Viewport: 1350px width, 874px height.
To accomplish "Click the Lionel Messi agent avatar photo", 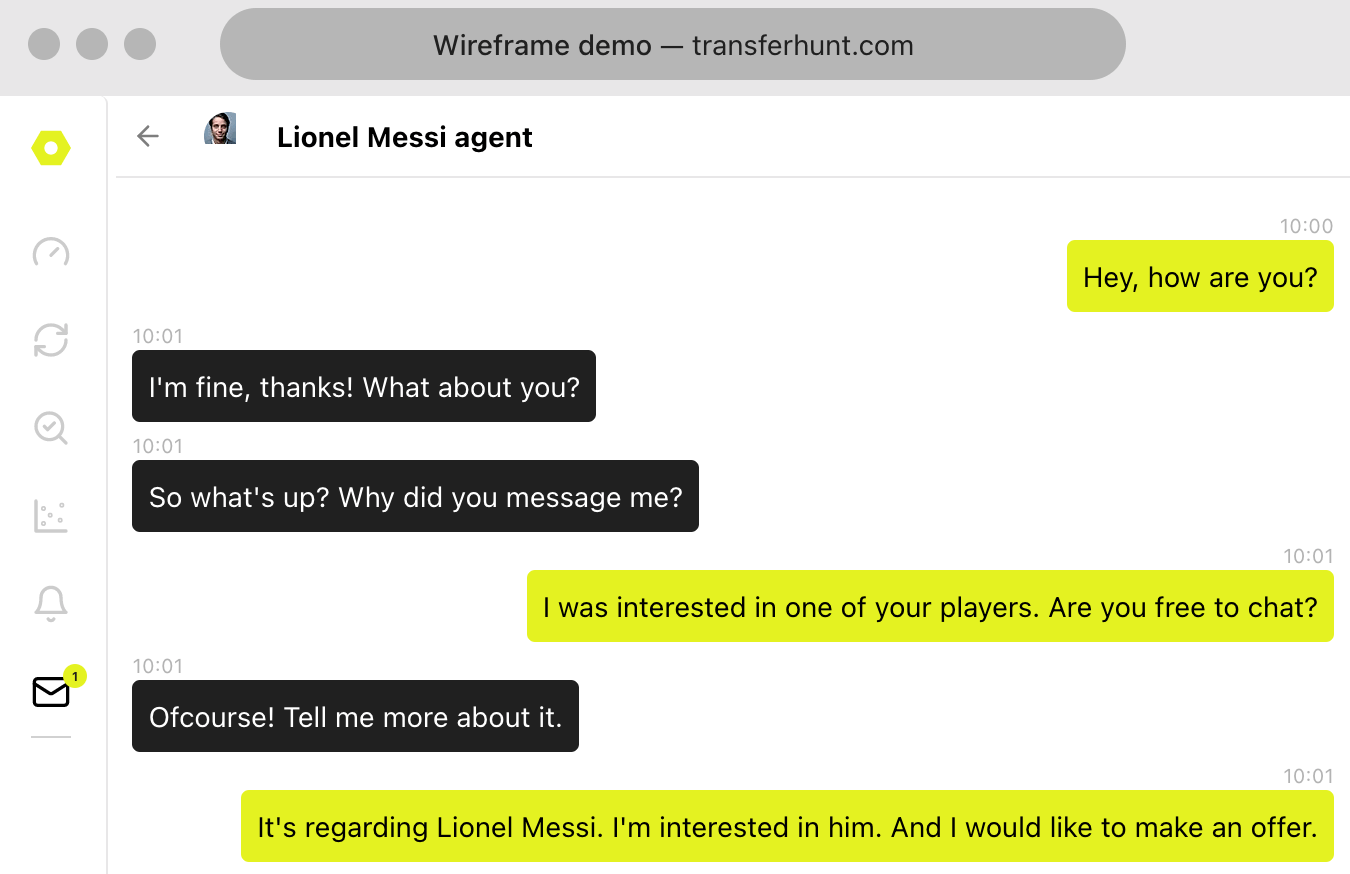I will (x=221, y=129).
